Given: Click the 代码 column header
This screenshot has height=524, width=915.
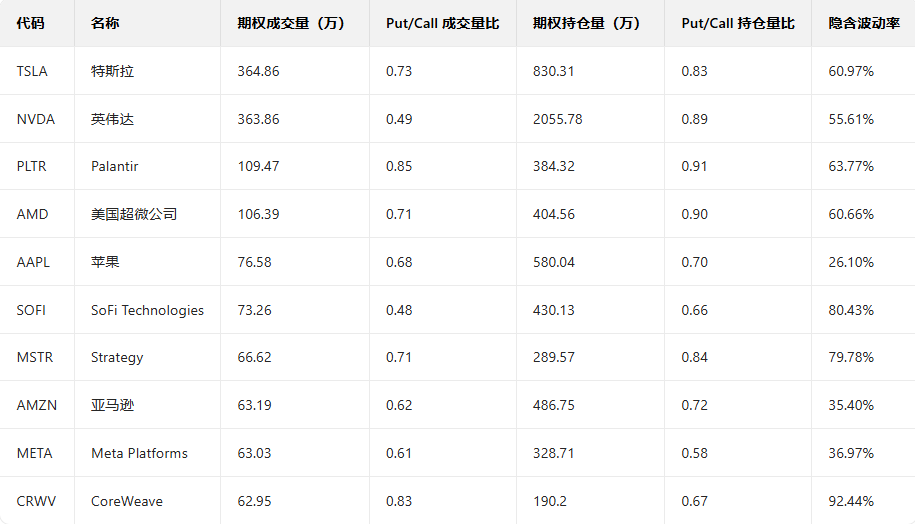Looking at the screenshot, I should (x=31, y=23).
